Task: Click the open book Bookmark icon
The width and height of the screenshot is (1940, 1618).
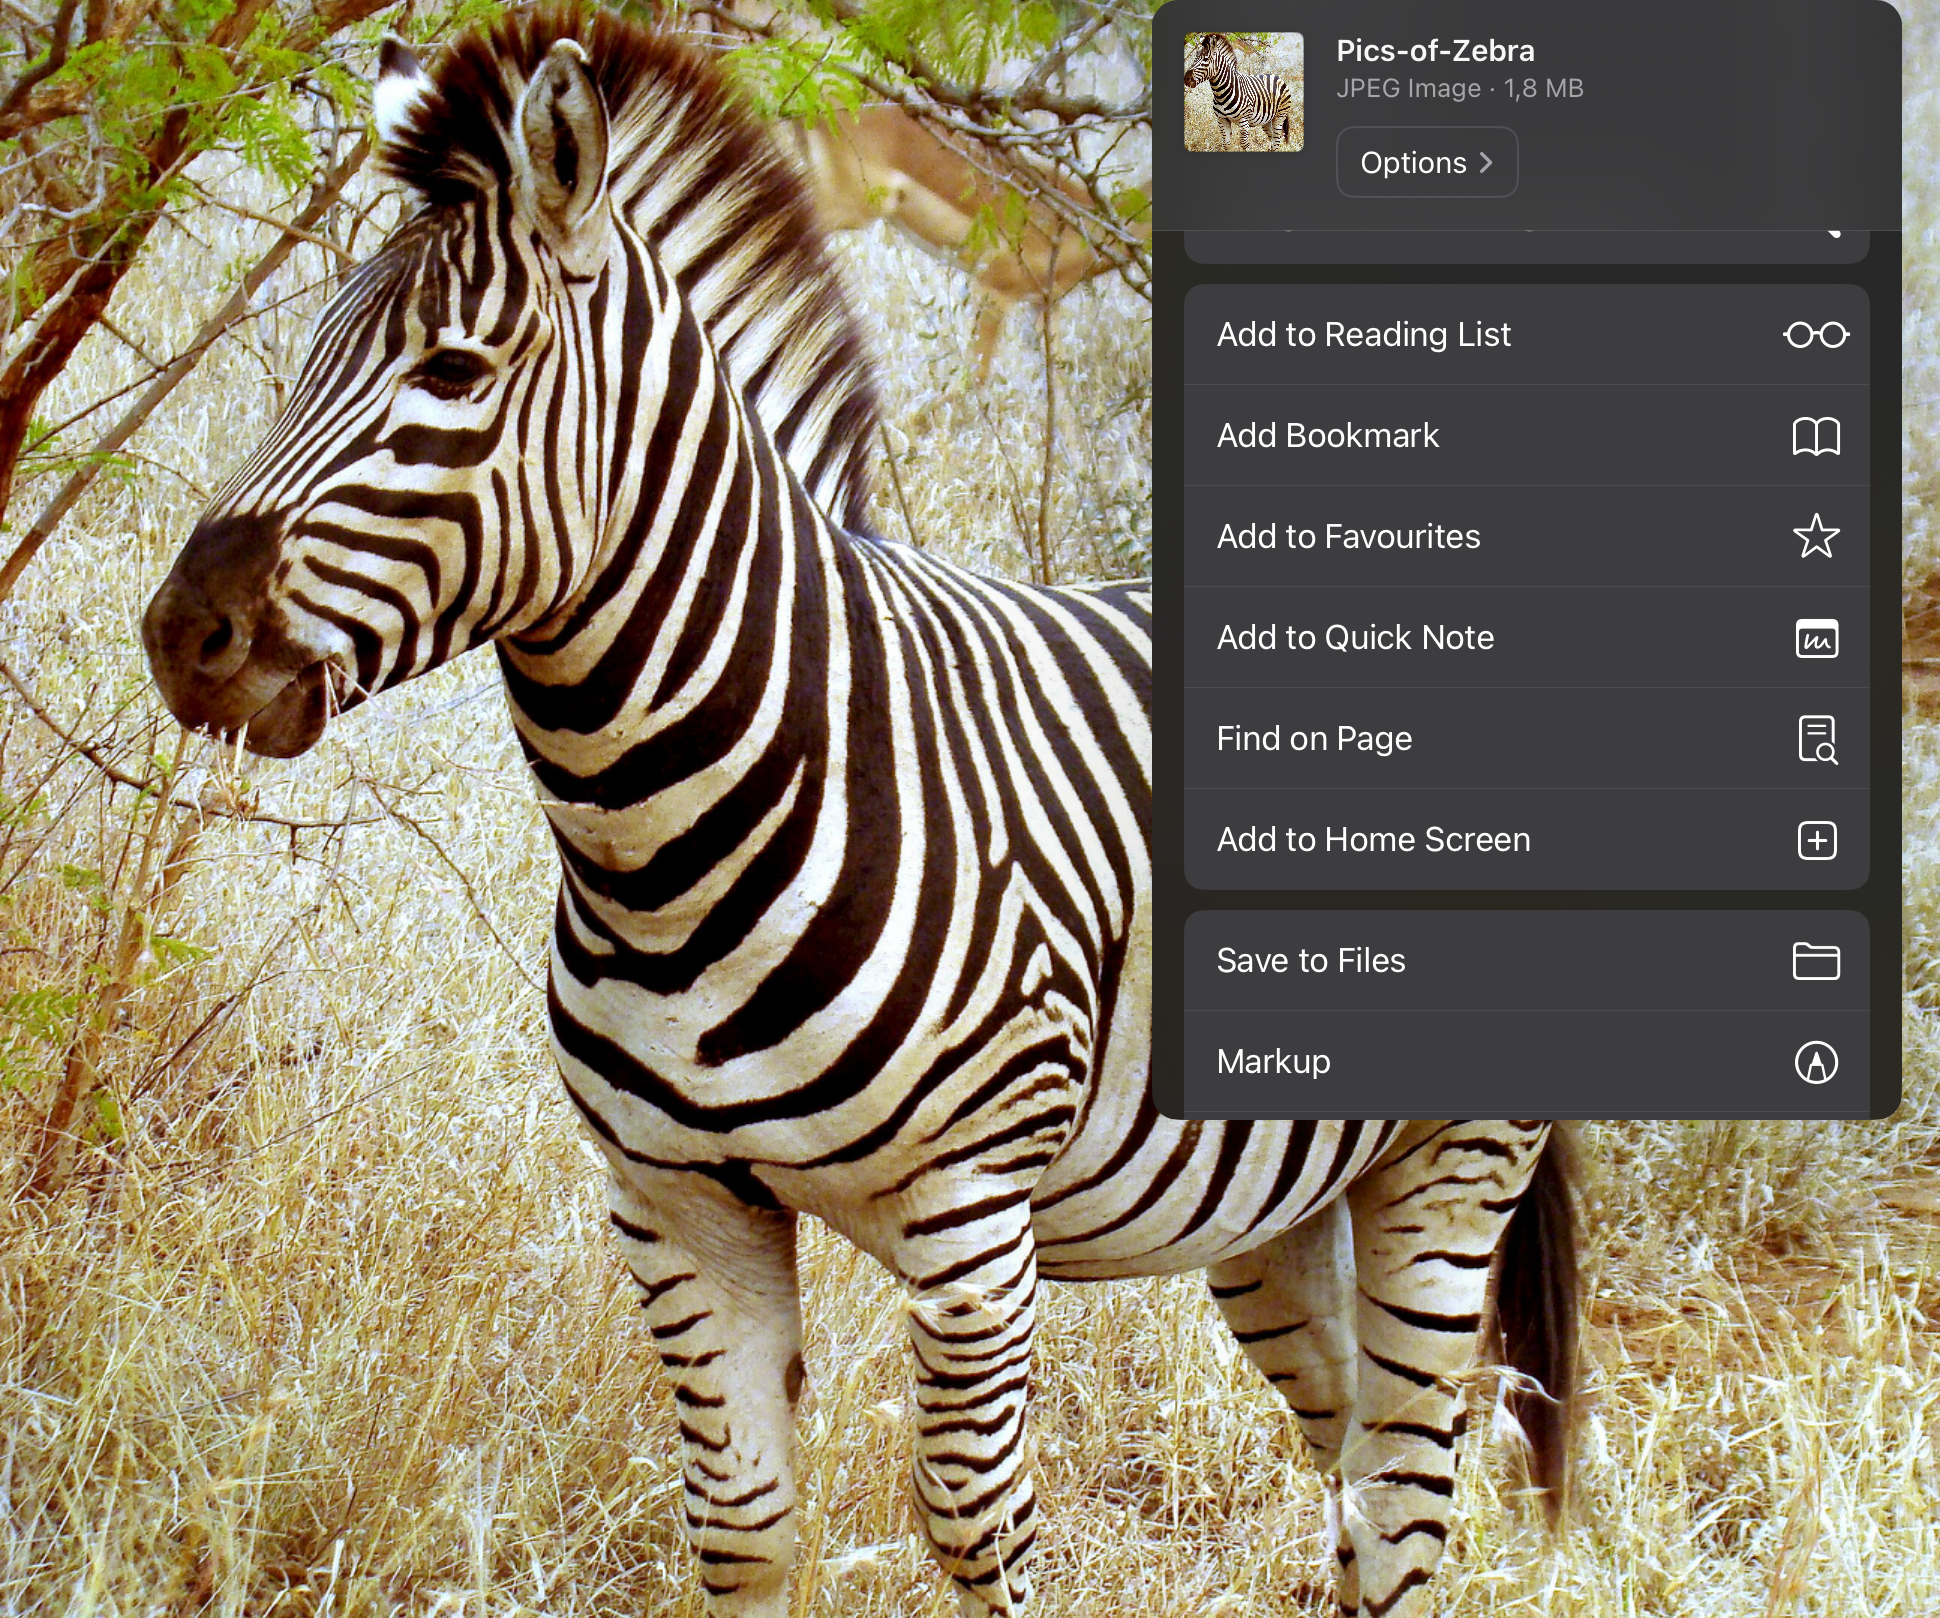Action: (x=1816, y=436)
